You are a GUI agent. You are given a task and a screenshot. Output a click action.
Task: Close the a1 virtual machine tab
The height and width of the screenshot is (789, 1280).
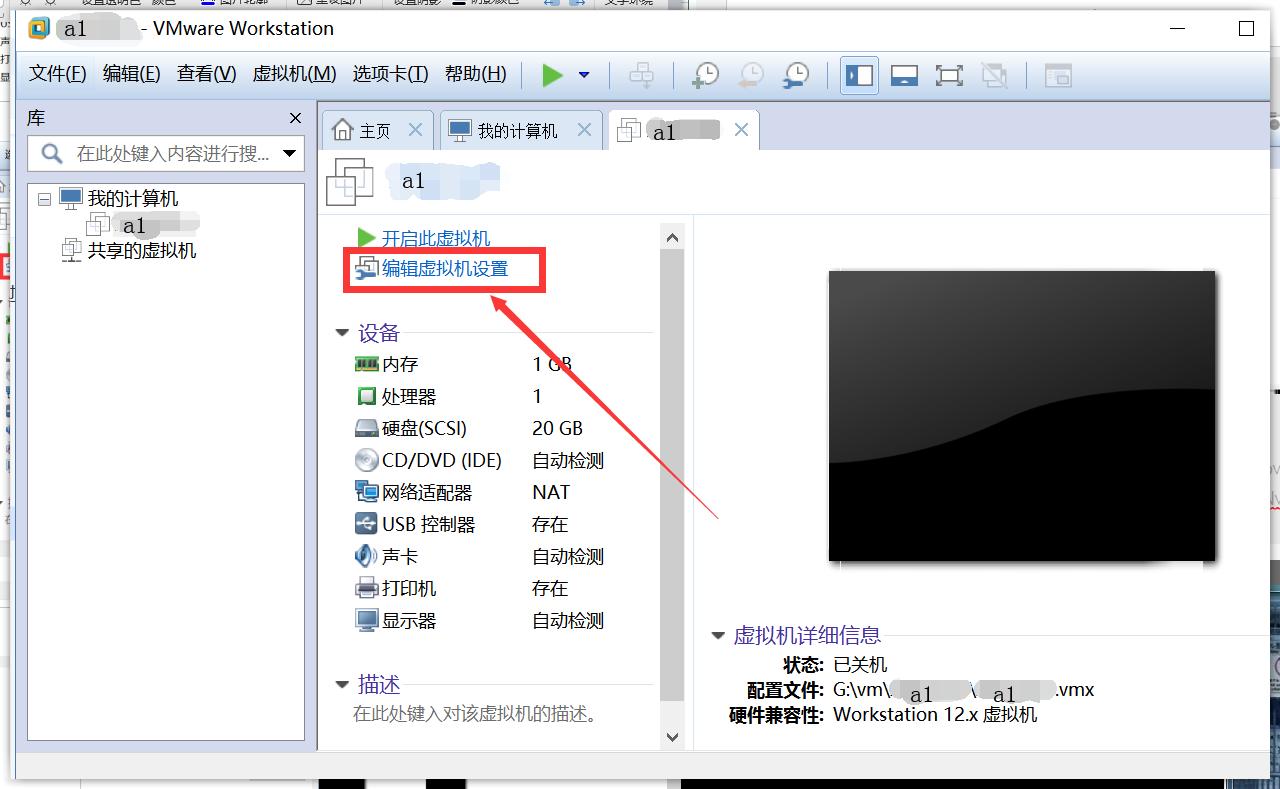click(x=741, y=130)
